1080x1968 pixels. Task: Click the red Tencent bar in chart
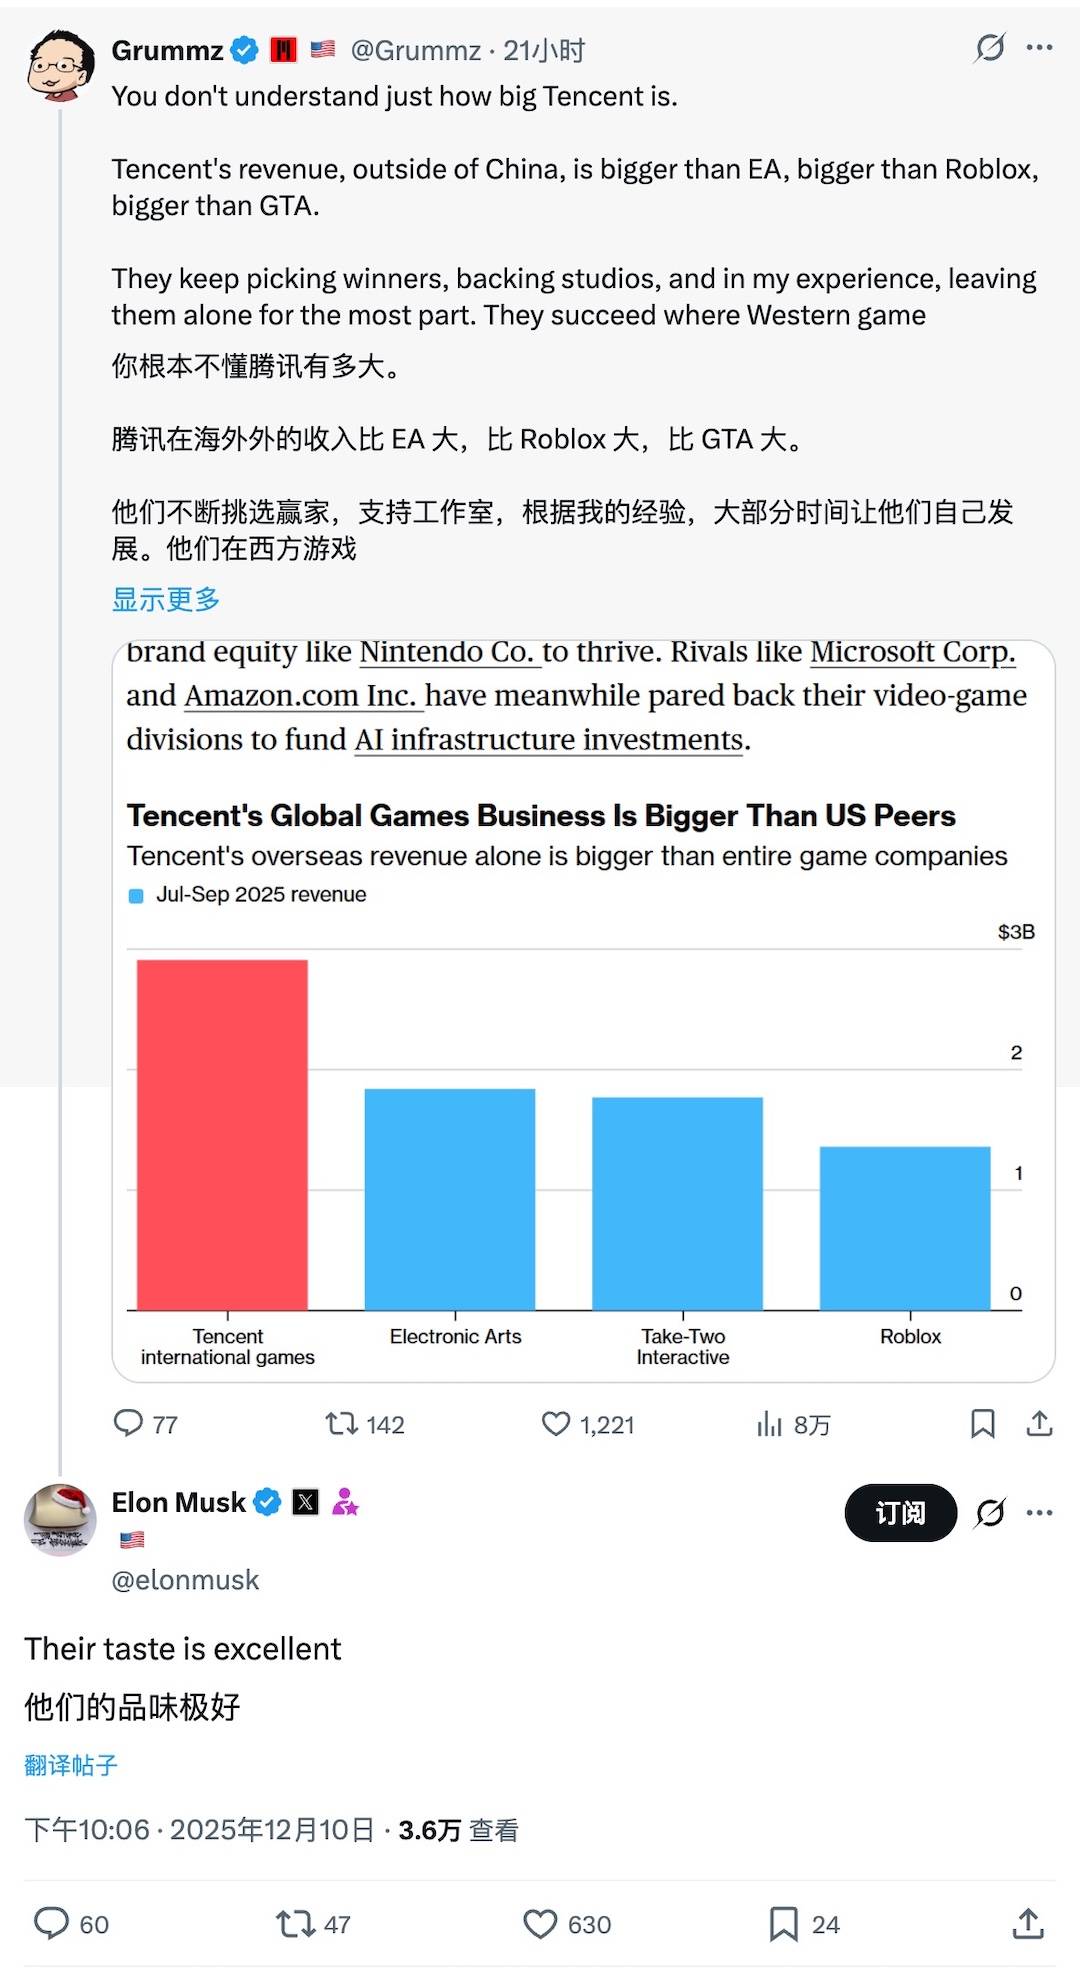coord(222,1134)
